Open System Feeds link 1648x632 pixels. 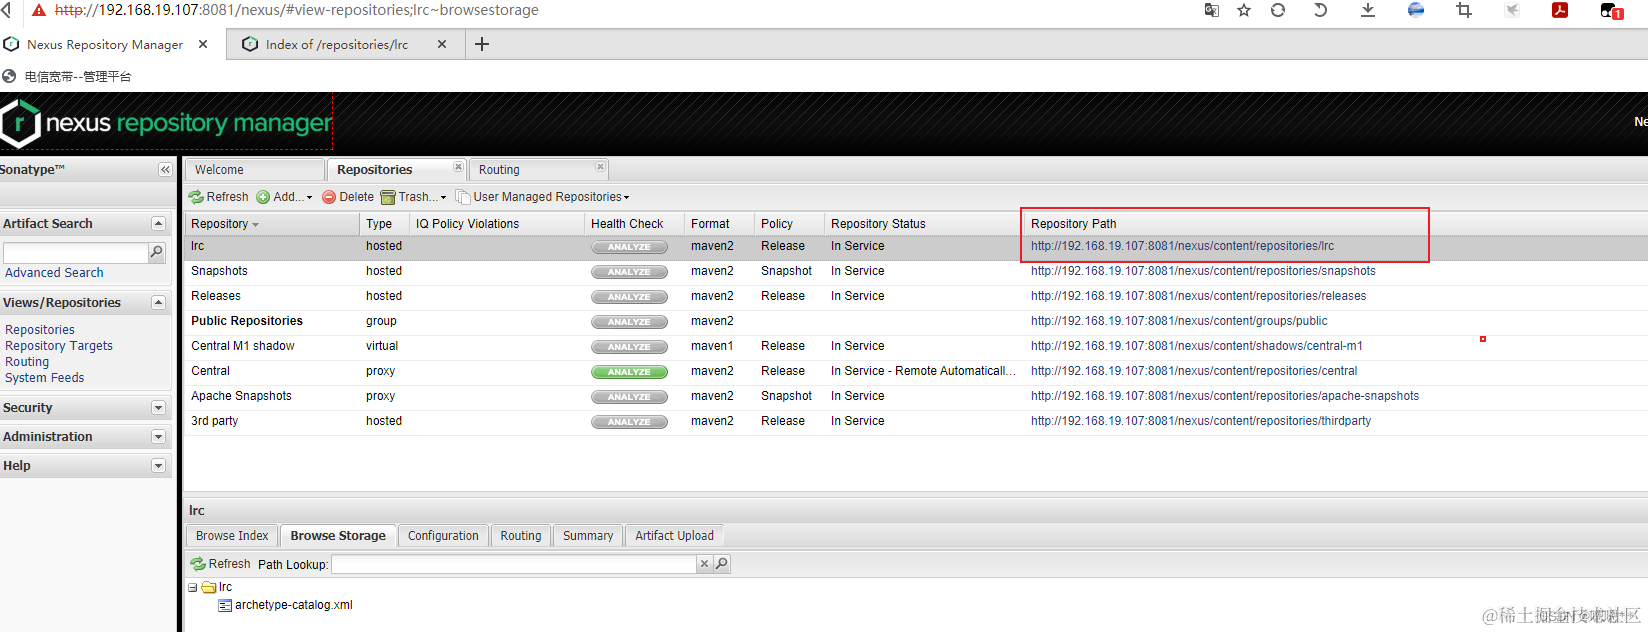tap(45, 377)
